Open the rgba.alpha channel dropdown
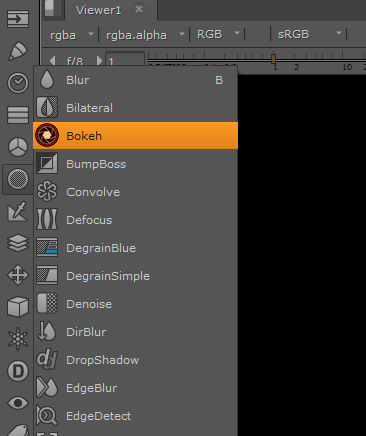 (145, 34)
